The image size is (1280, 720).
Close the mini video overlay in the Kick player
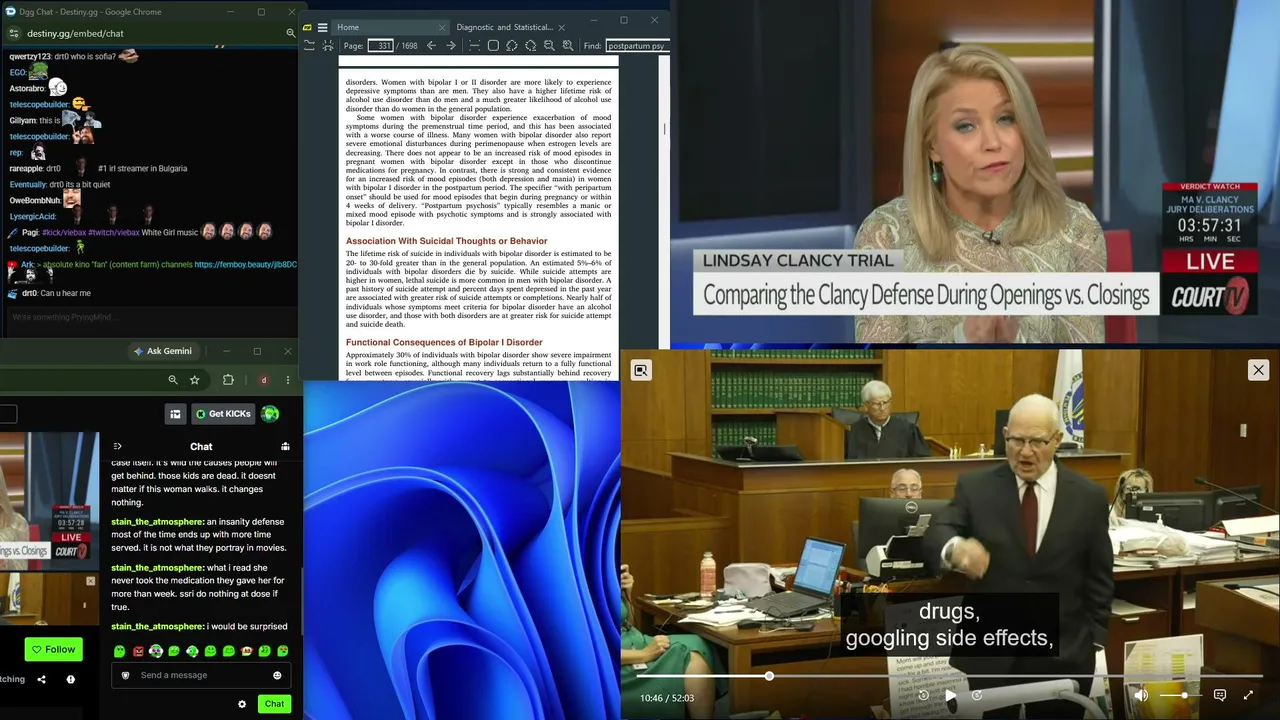tap(91, 581)
